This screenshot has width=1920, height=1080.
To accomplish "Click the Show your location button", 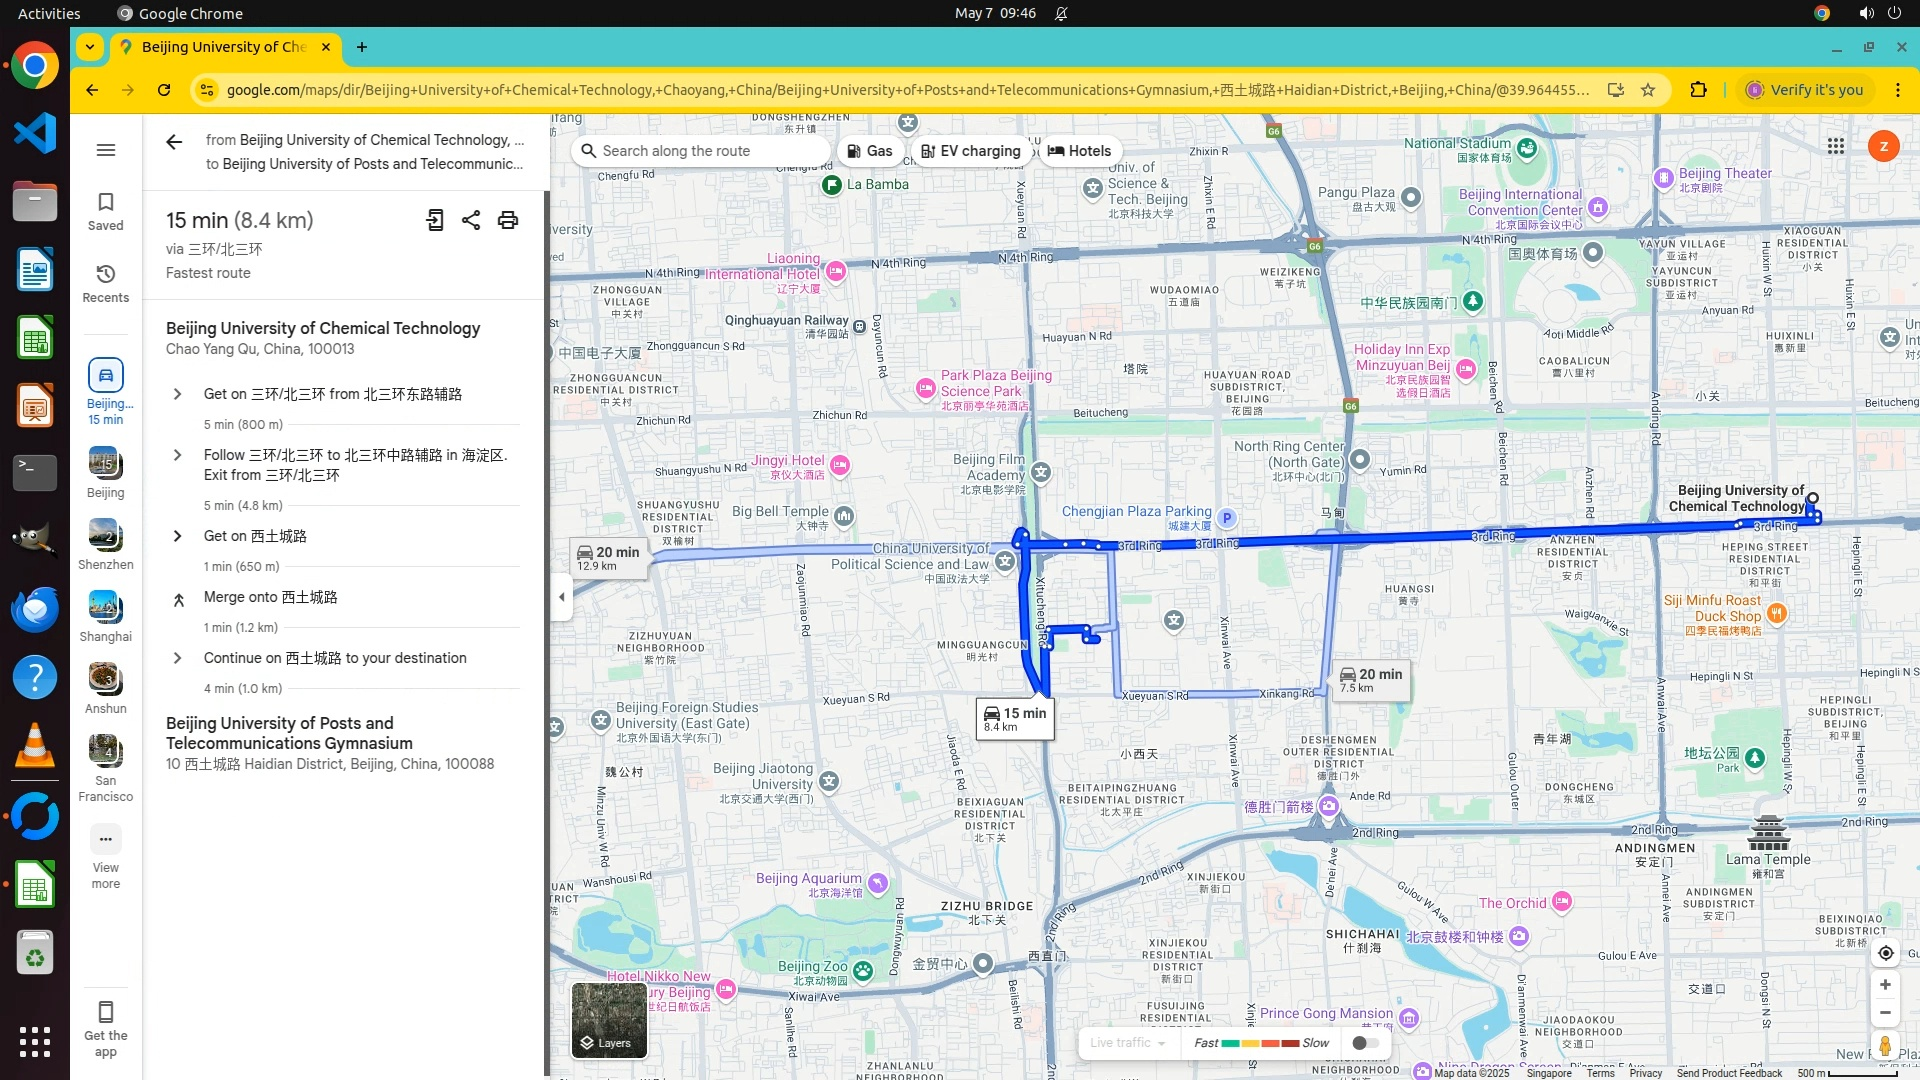I will (1885, 953).
